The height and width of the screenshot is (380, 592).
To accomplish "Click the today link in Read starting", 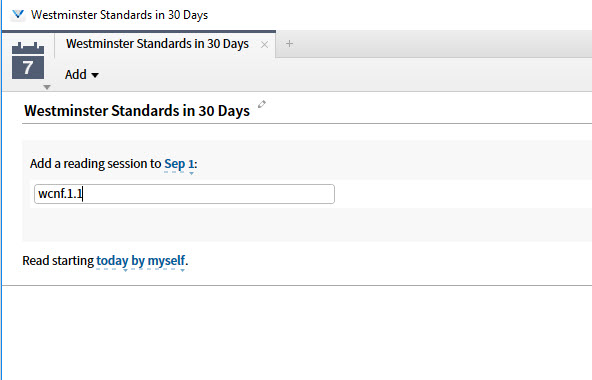I will (x=112, y=261).
